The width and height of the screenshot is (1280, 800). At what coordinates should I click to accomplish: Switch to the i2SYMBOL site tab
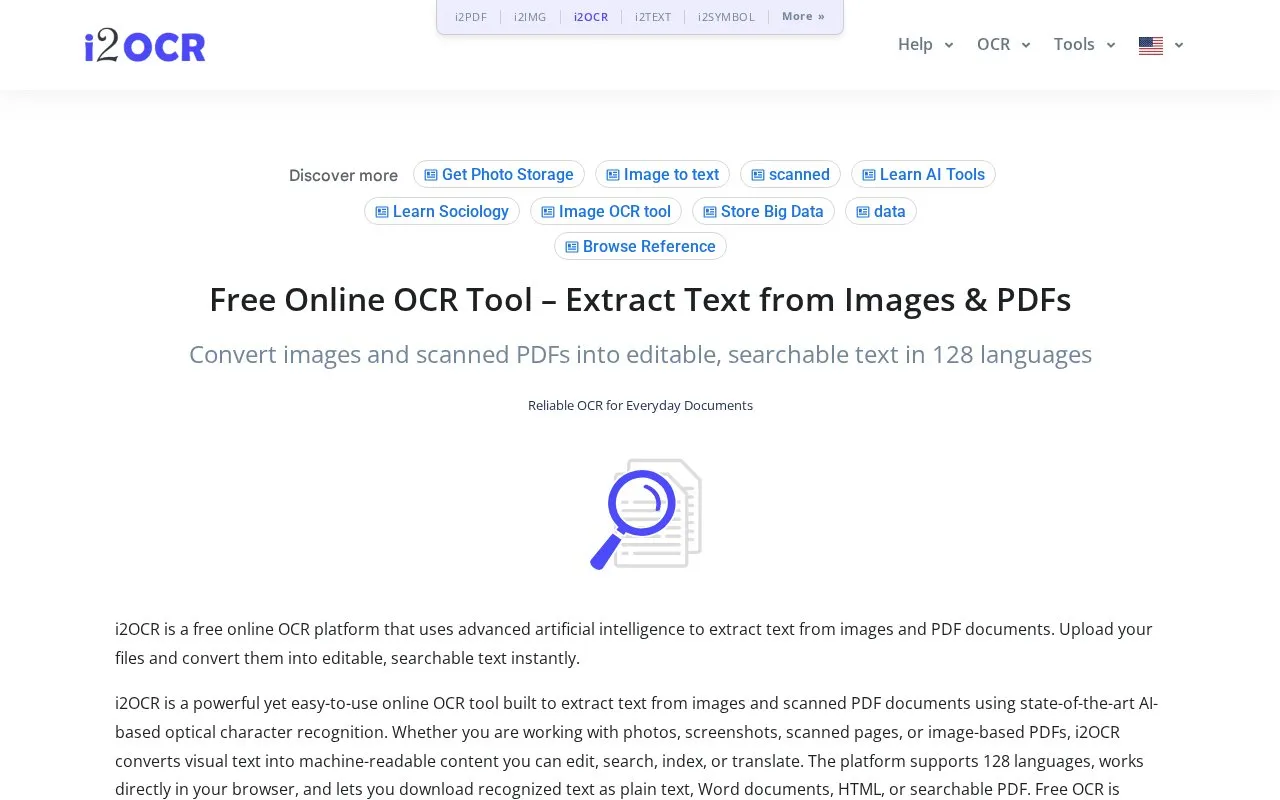pos(726,17)
